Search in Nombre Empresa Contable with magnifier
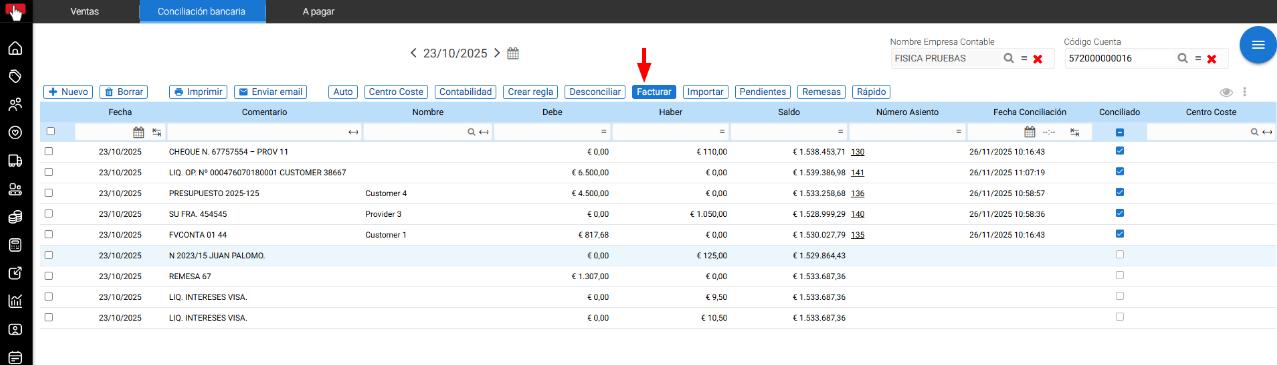This screenshot has width=1277, height=365. click(1009, 59)
